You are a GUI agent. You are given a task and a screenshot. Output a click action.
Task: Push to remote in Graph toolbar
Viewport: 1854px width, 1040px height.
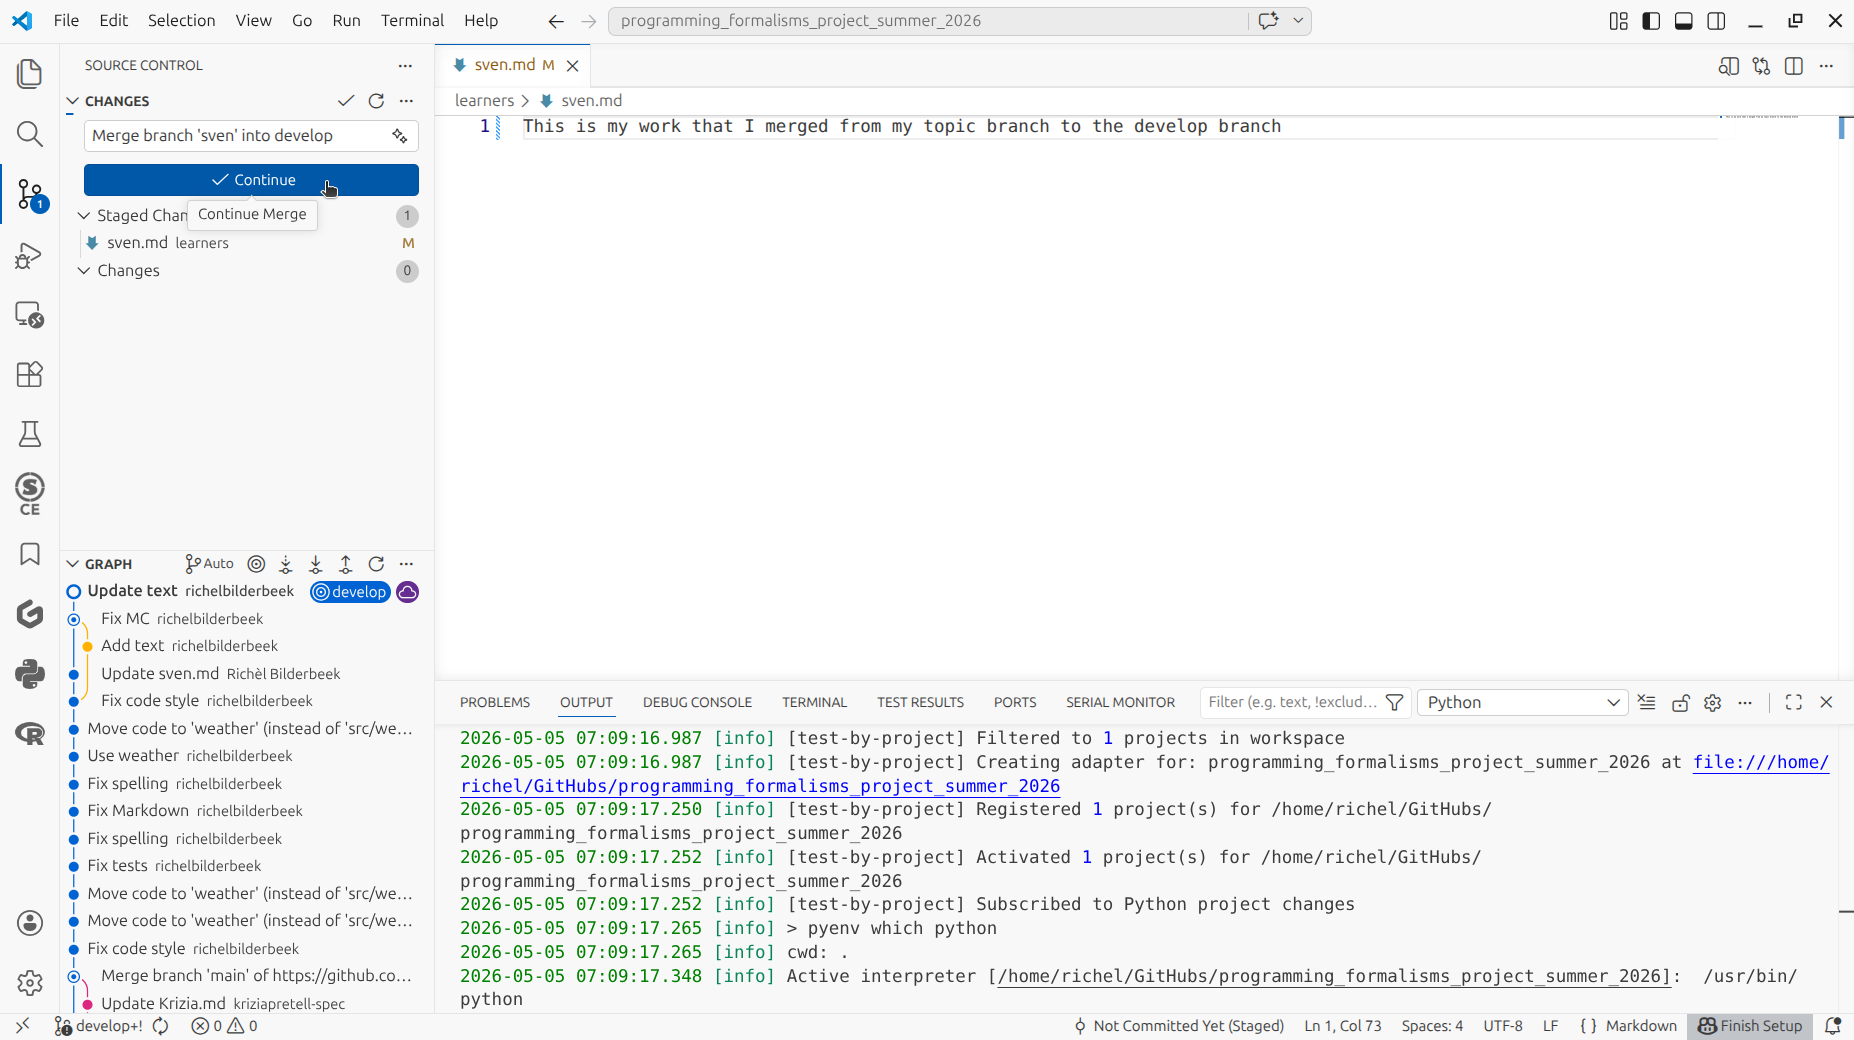[x=346, y=564]
